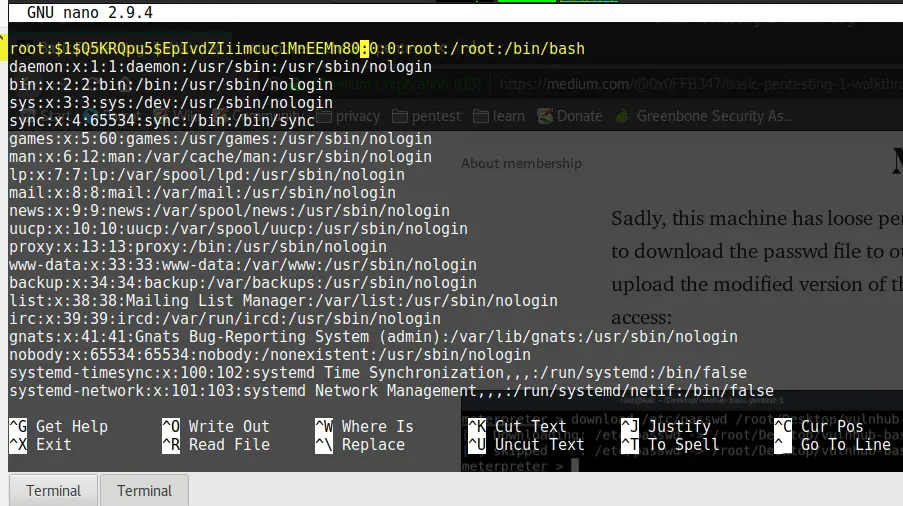Screen dimensions: 903x506
Task: Open the pentest bookmark folder in the browser
Action: (426, 116)
